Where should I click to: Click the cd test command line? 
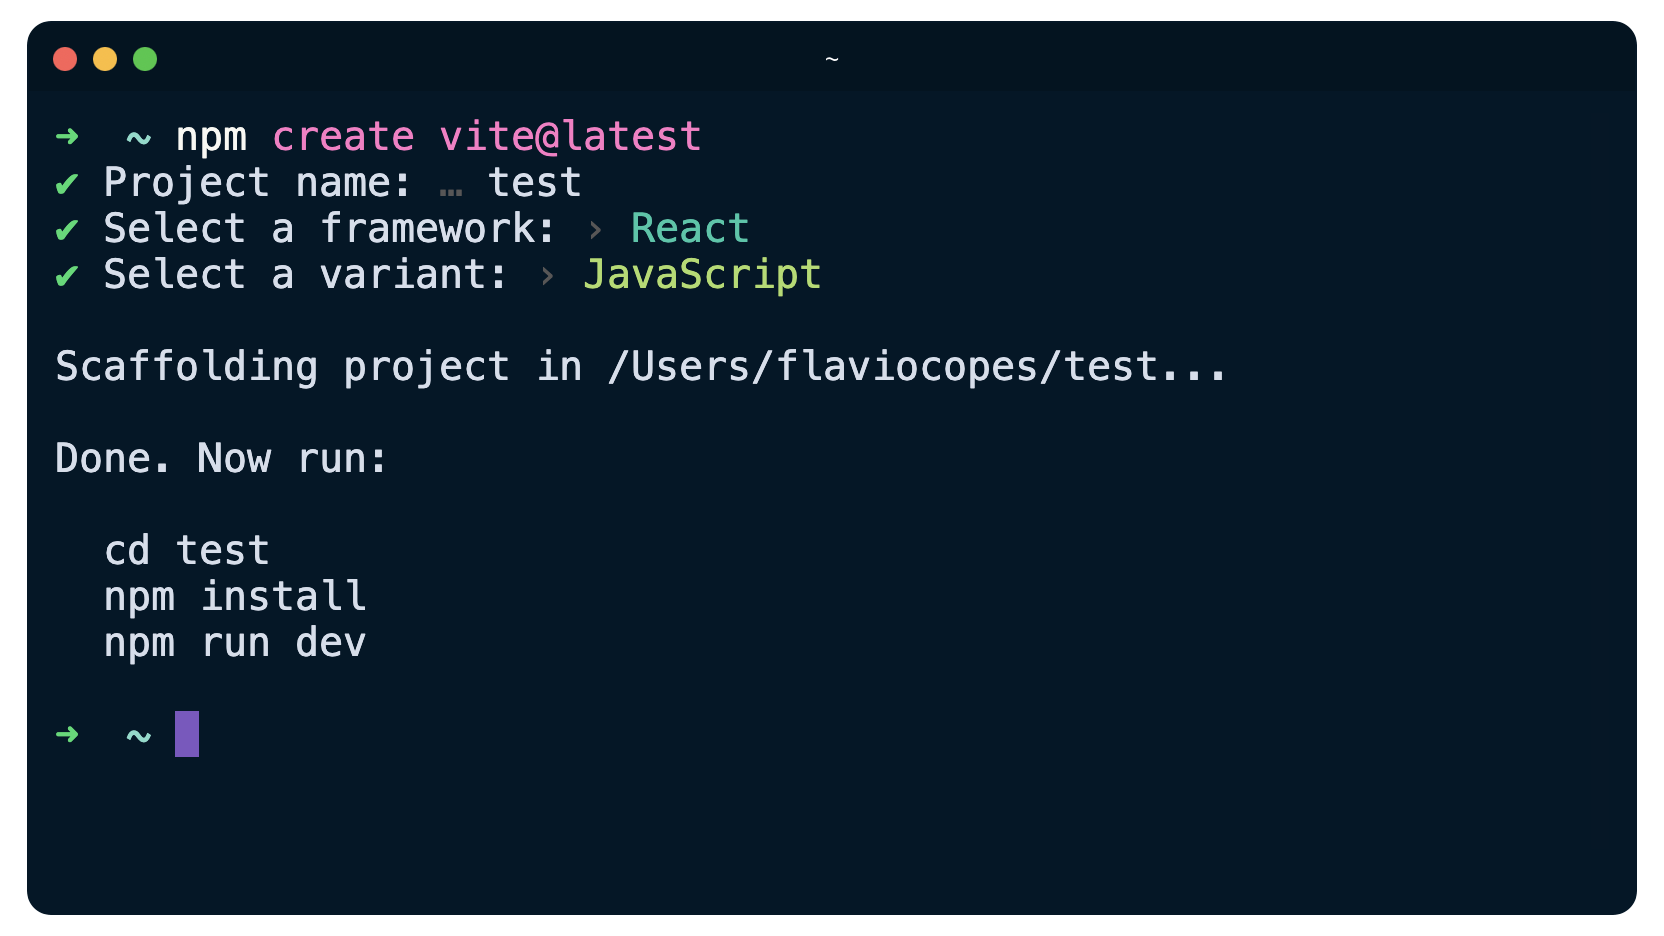(187, 551)
